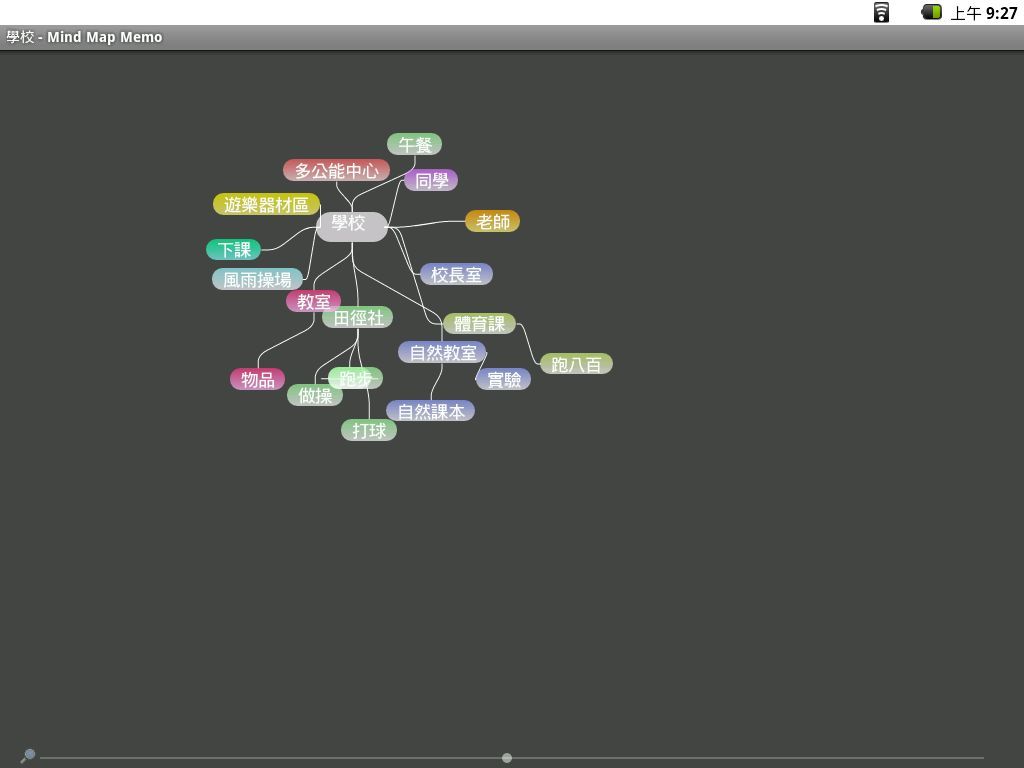Tap the 校長室 node
Screen dimensions: 1024x768
456,275
